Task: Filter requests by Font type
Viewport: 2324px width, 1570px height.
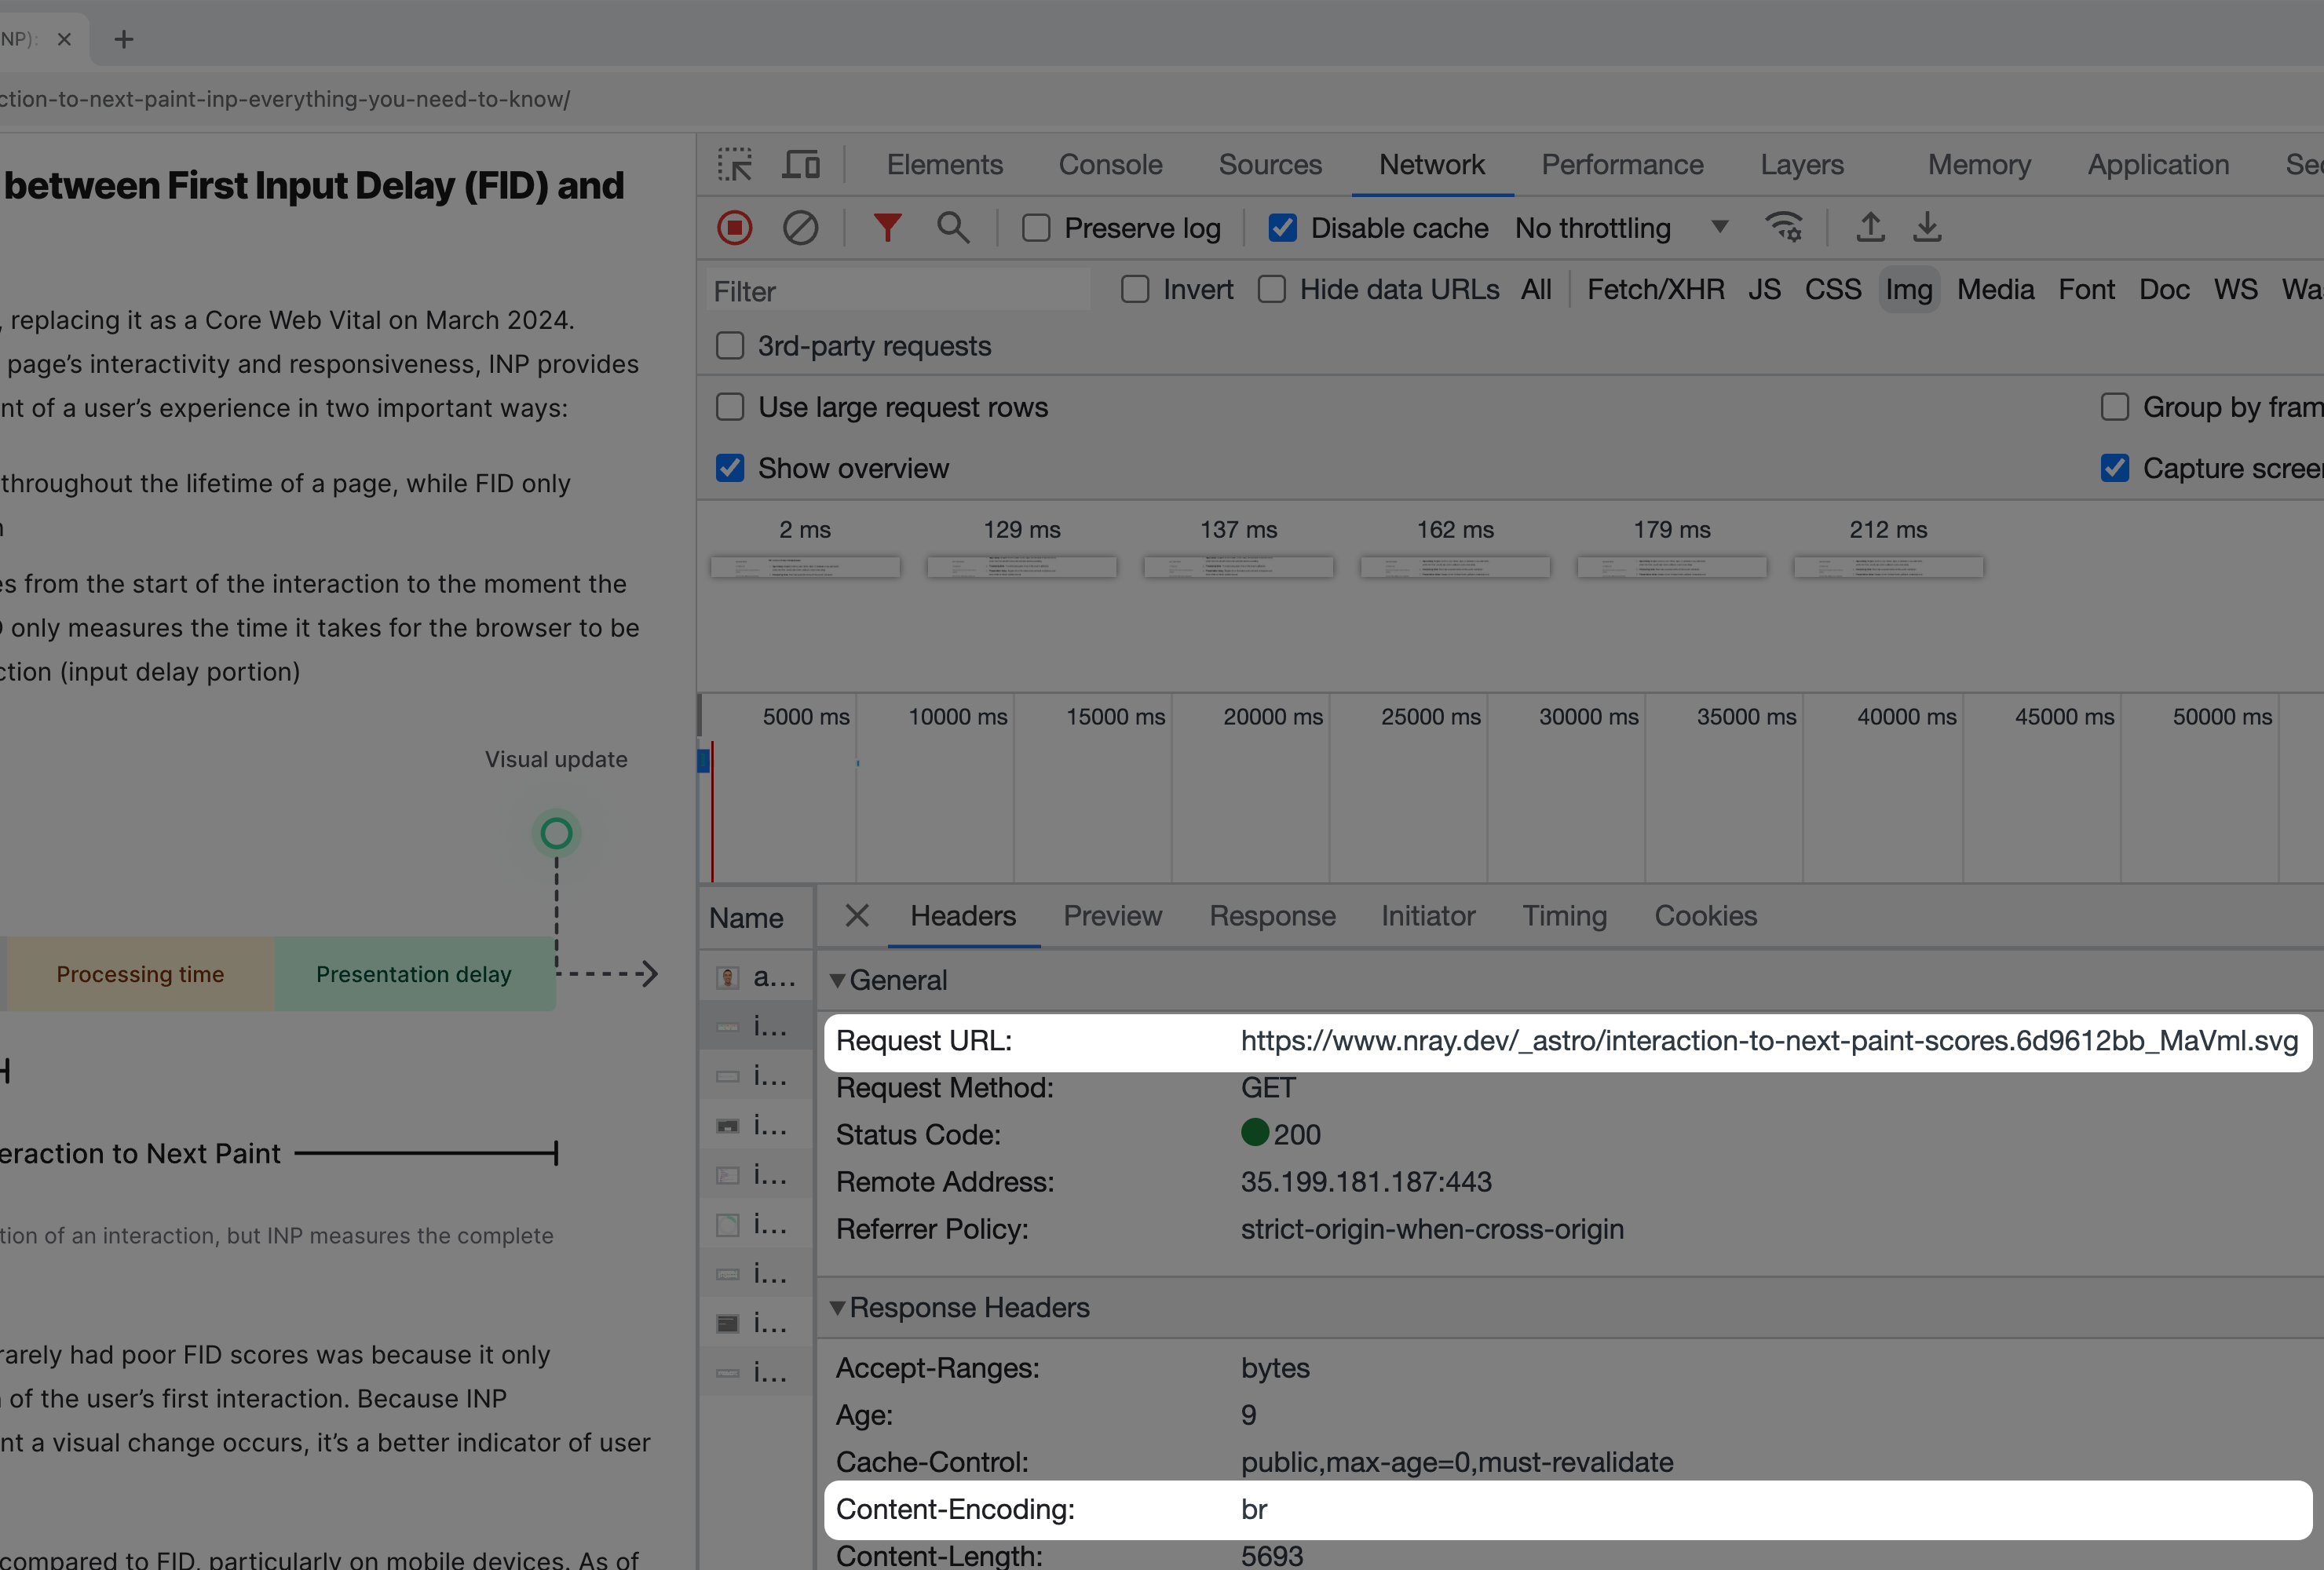Action: coord(2086,290)
